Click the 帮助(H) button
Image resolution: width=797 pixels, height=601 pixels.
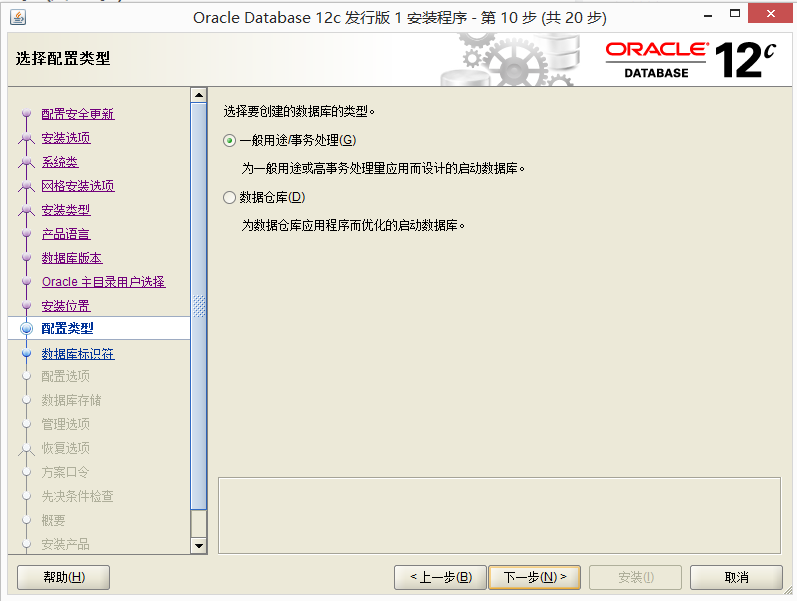(x=64, y=578)
